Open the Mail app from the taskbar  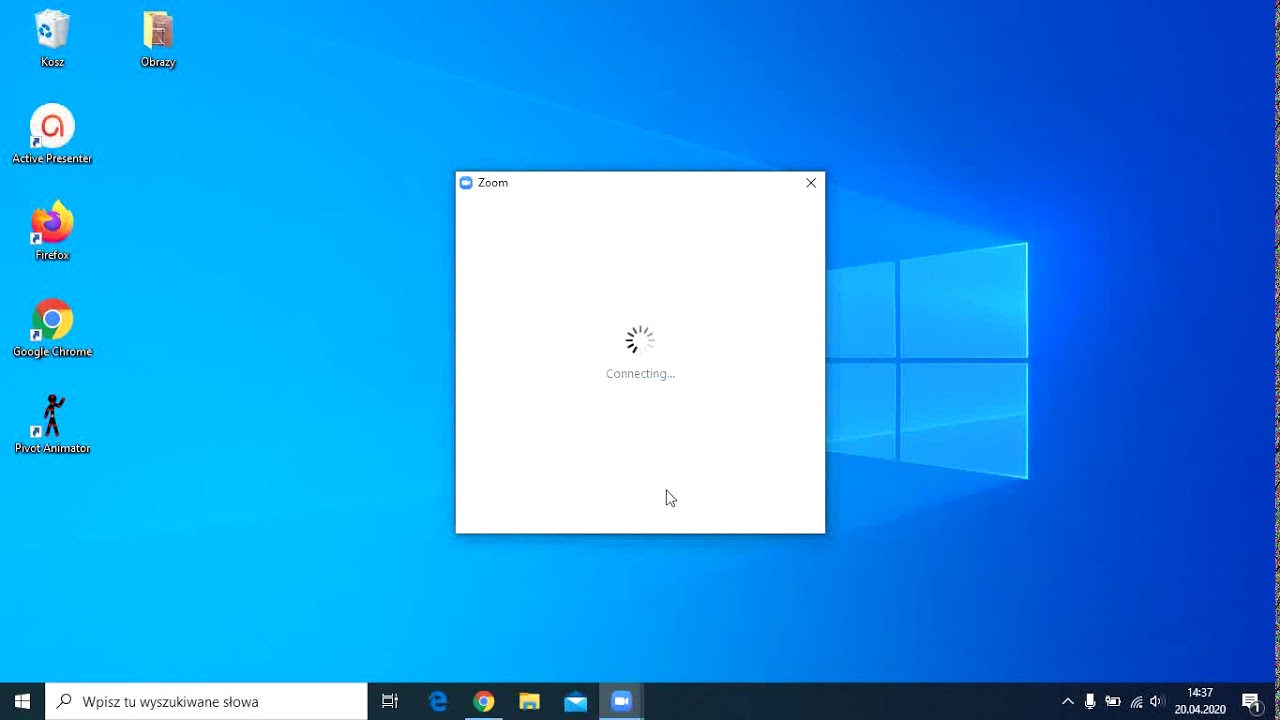tap(576, 702)
